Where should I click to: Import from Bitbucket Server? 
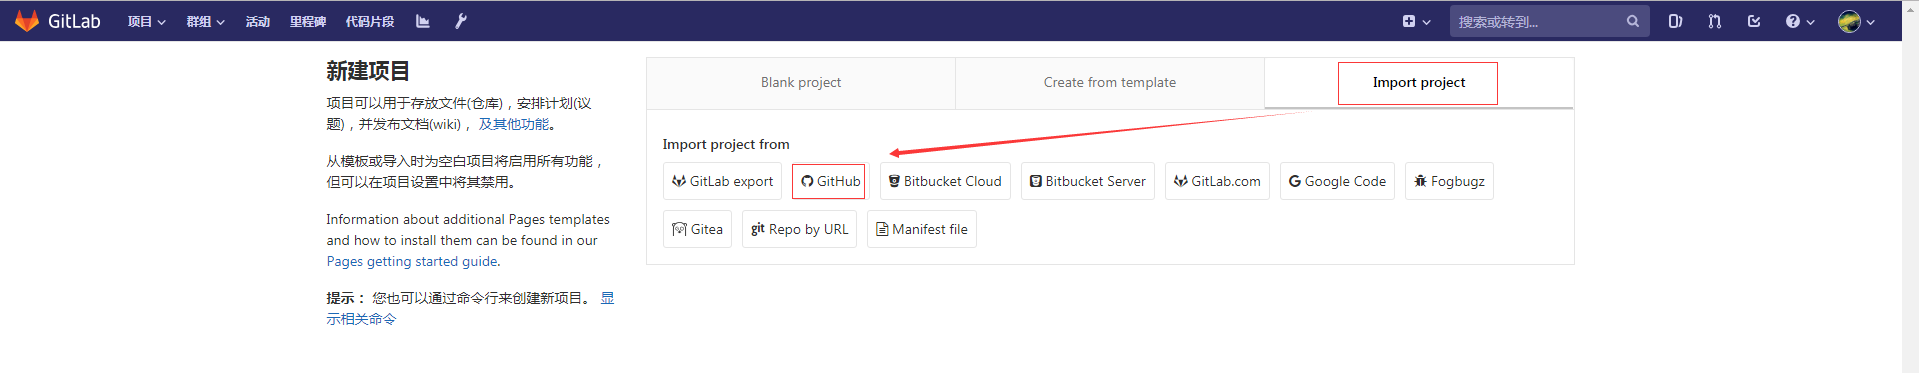point(1088,181)
